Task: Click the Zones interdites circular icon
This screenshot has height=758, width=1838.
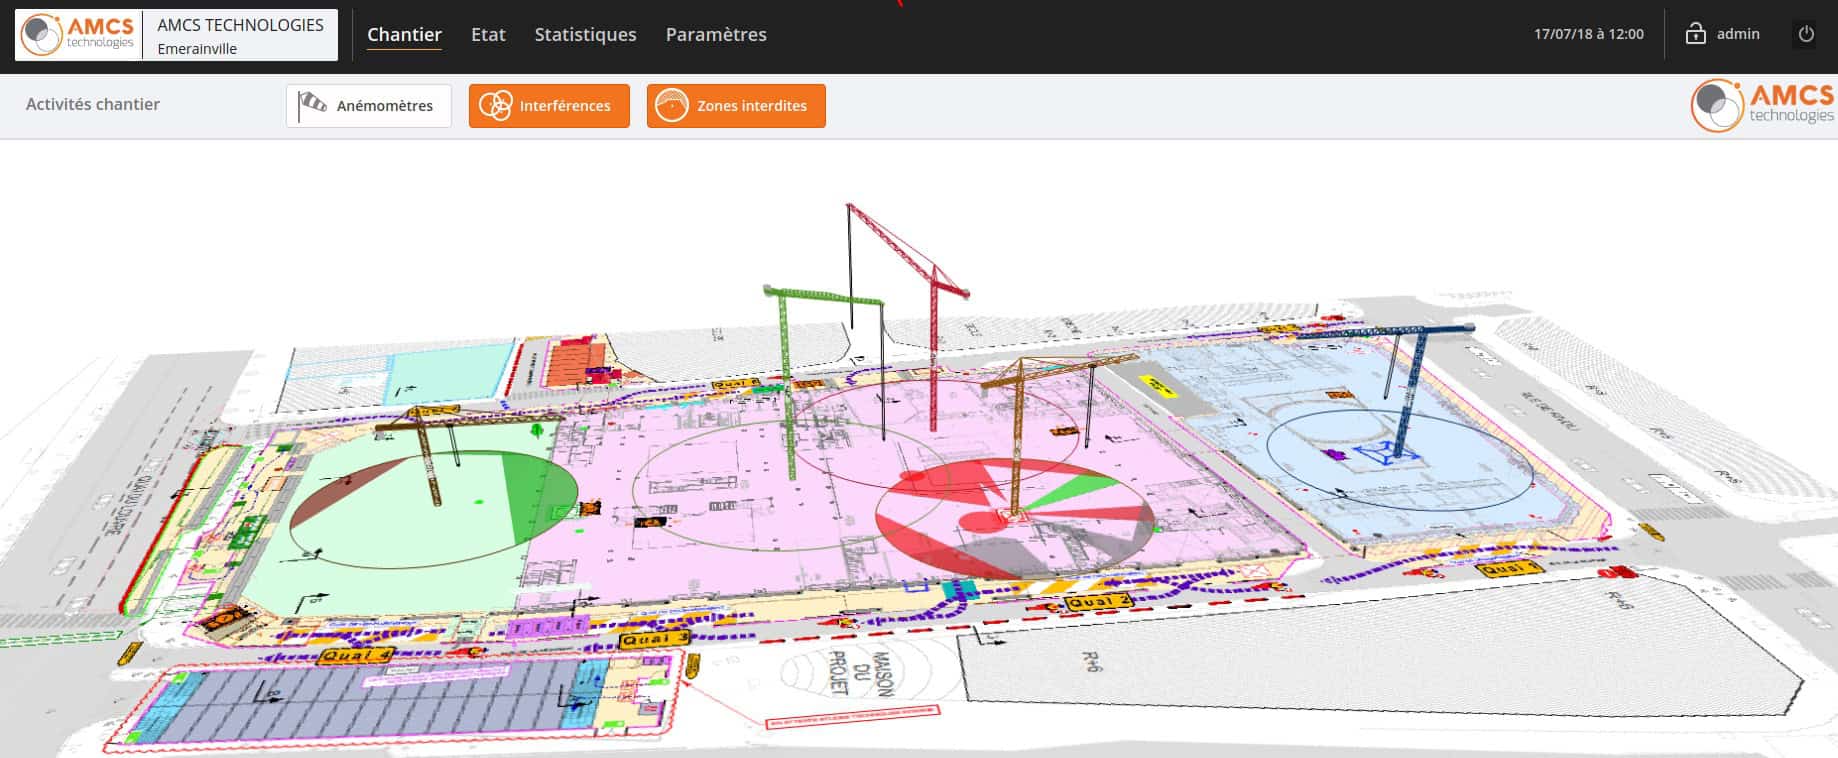Action: [x=672, y=105]
